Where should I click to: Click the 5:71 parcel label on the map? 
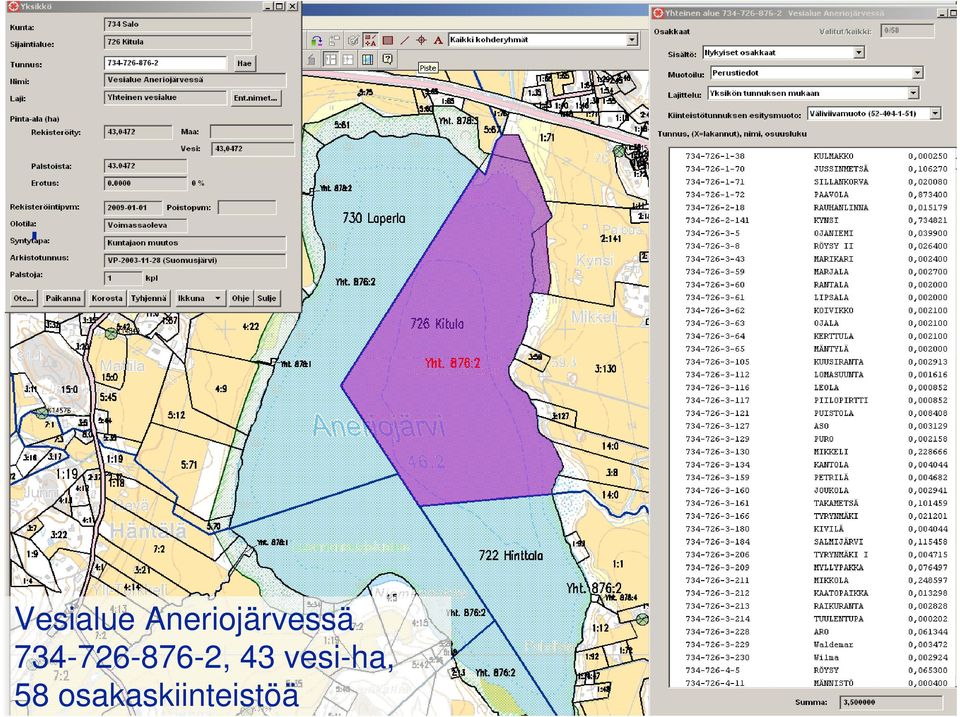pos(189,465)
